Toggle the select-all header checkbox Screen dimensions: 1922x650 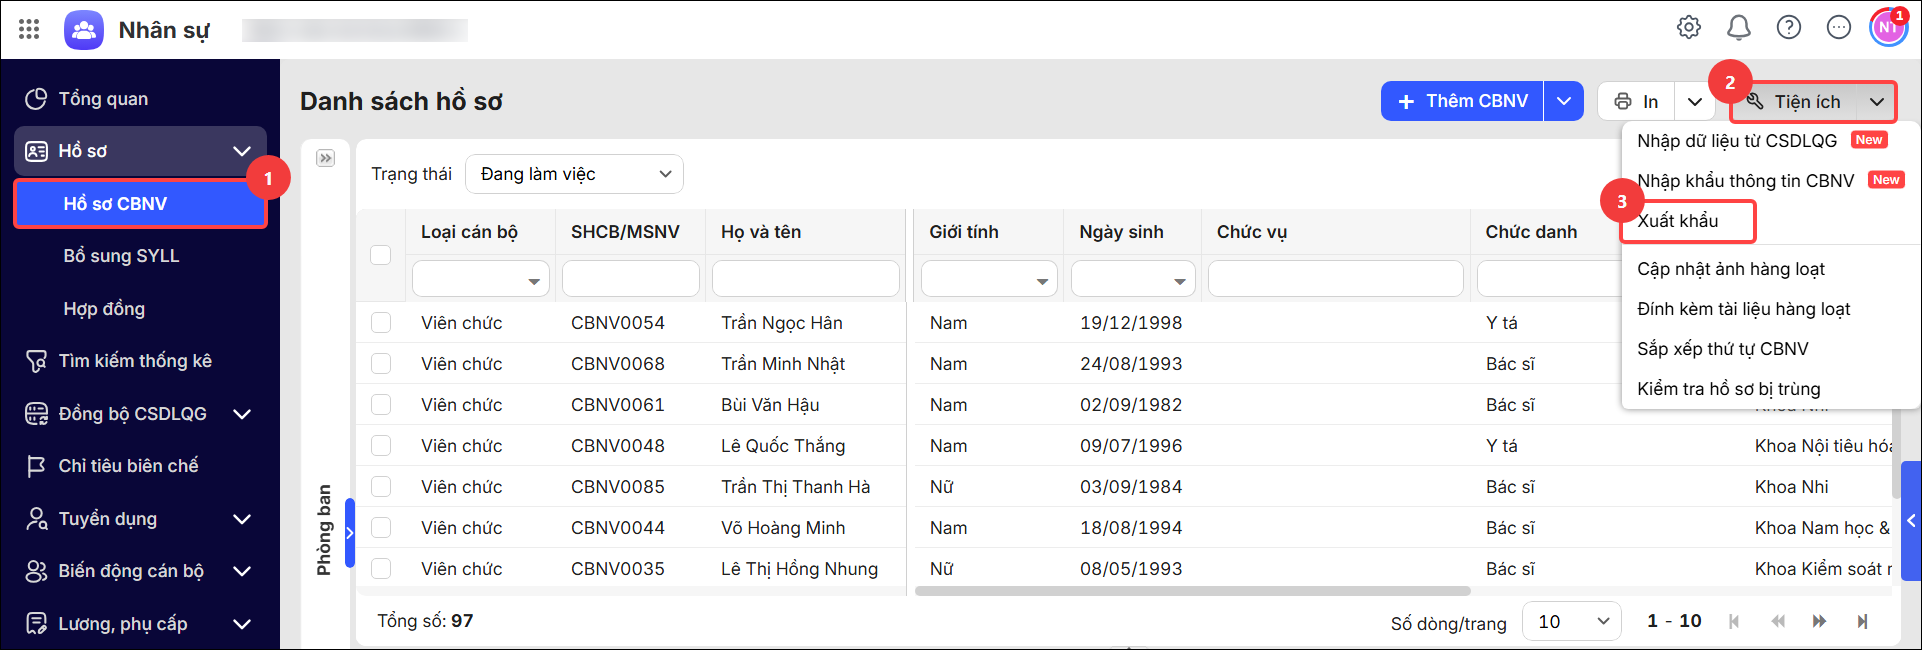tap(381, 255)
